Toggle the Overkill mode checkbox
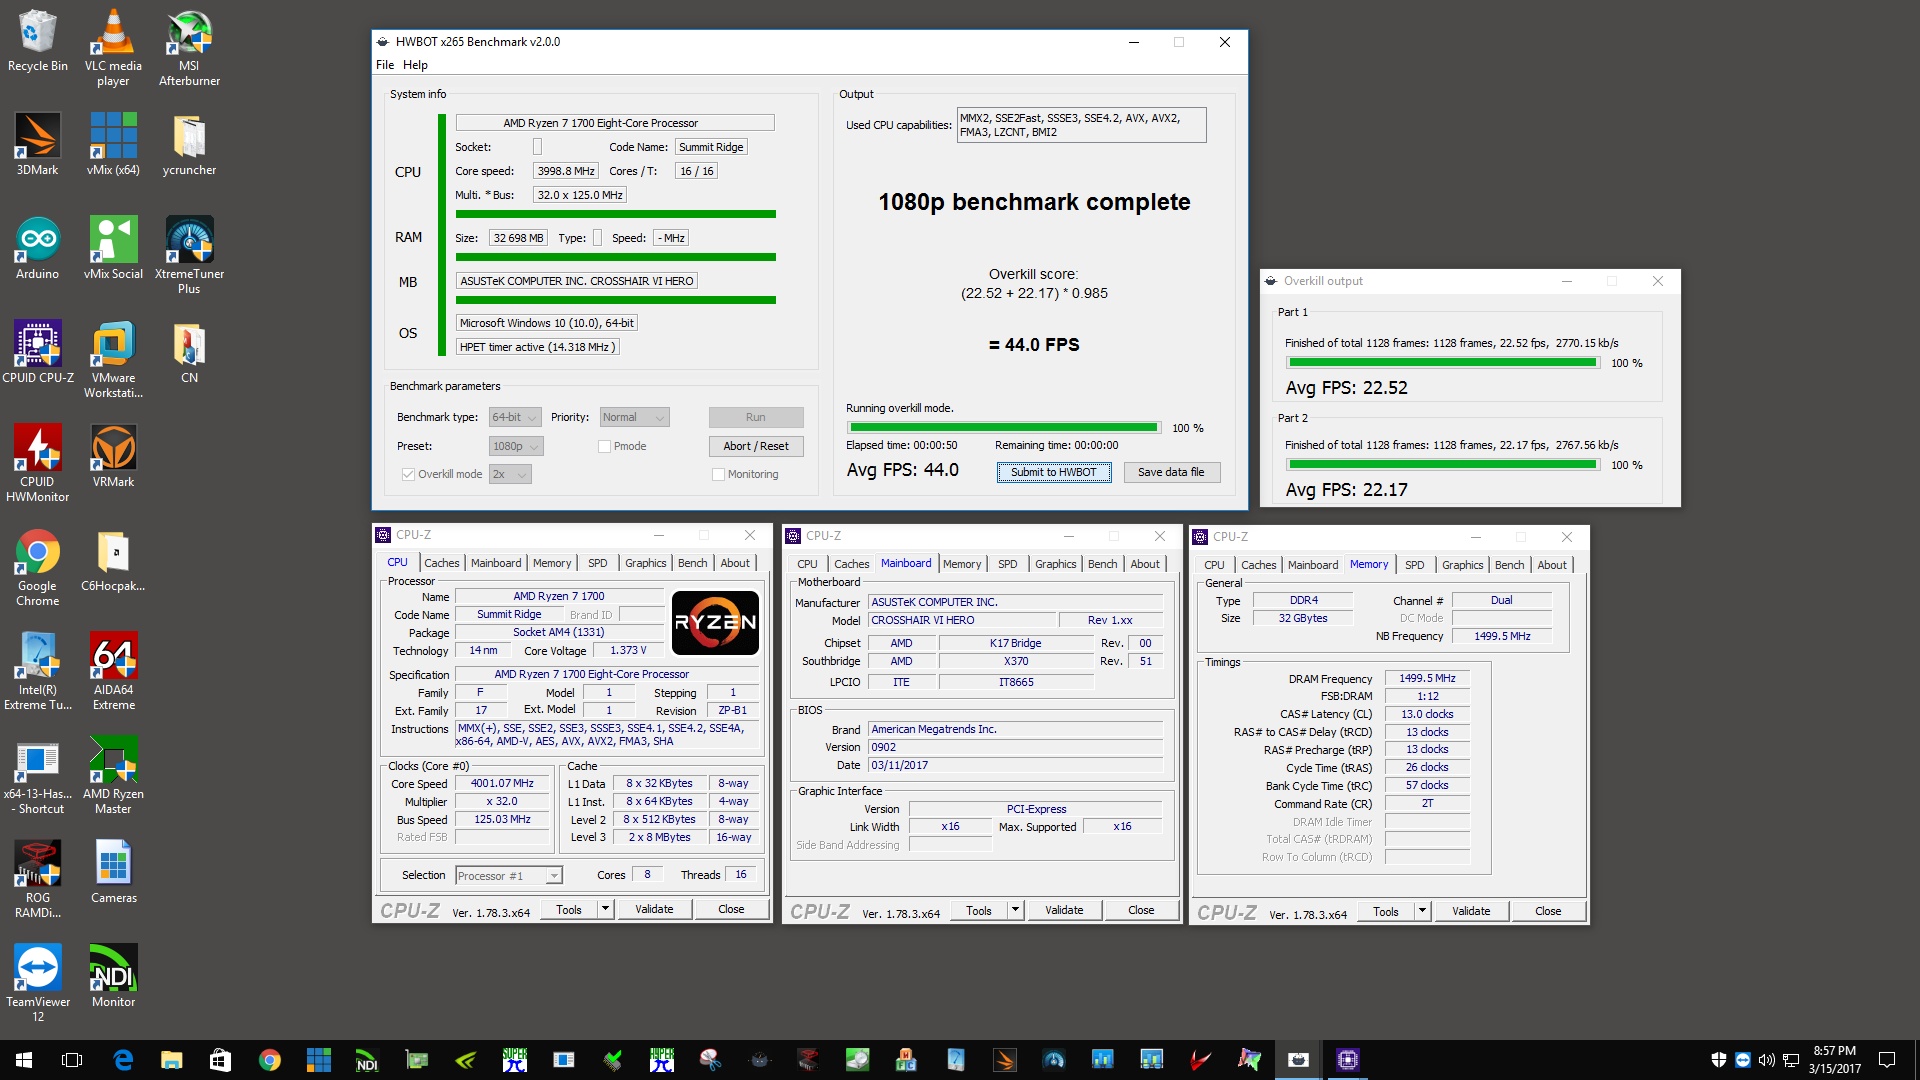1920x1080 pixels. [408, 474]
